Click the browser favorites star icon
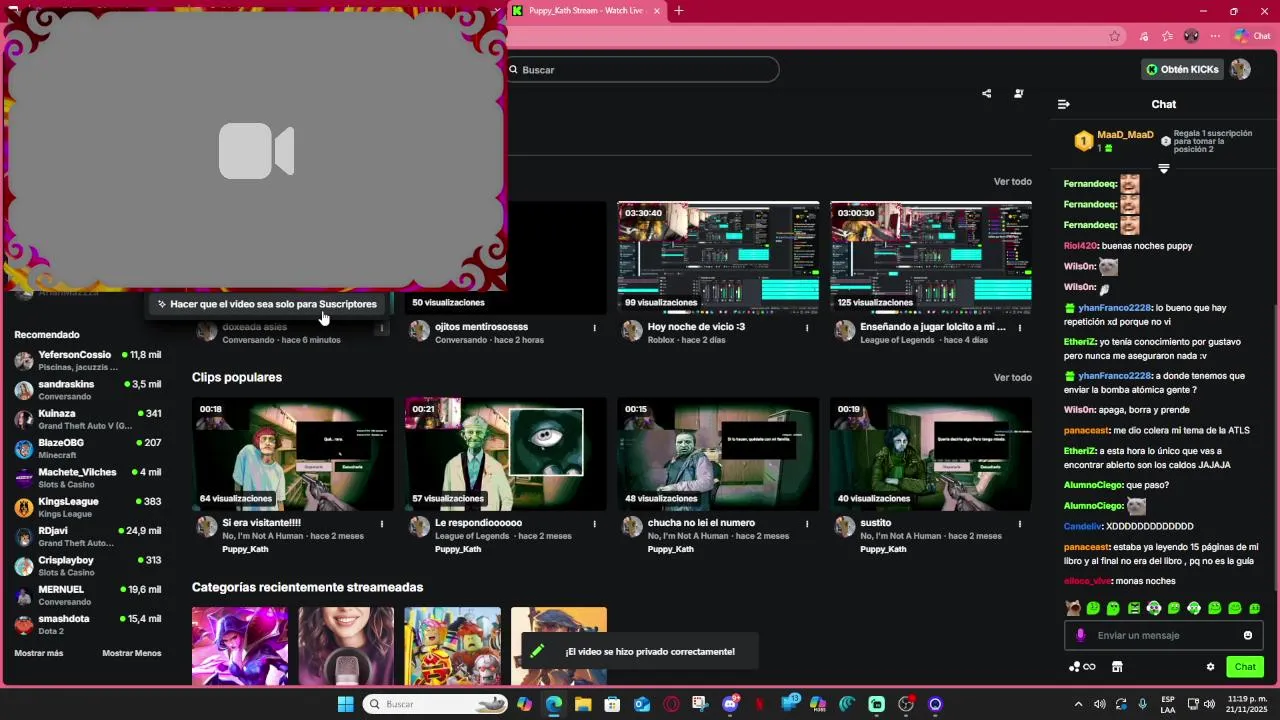 click(x=1114, y=36)
